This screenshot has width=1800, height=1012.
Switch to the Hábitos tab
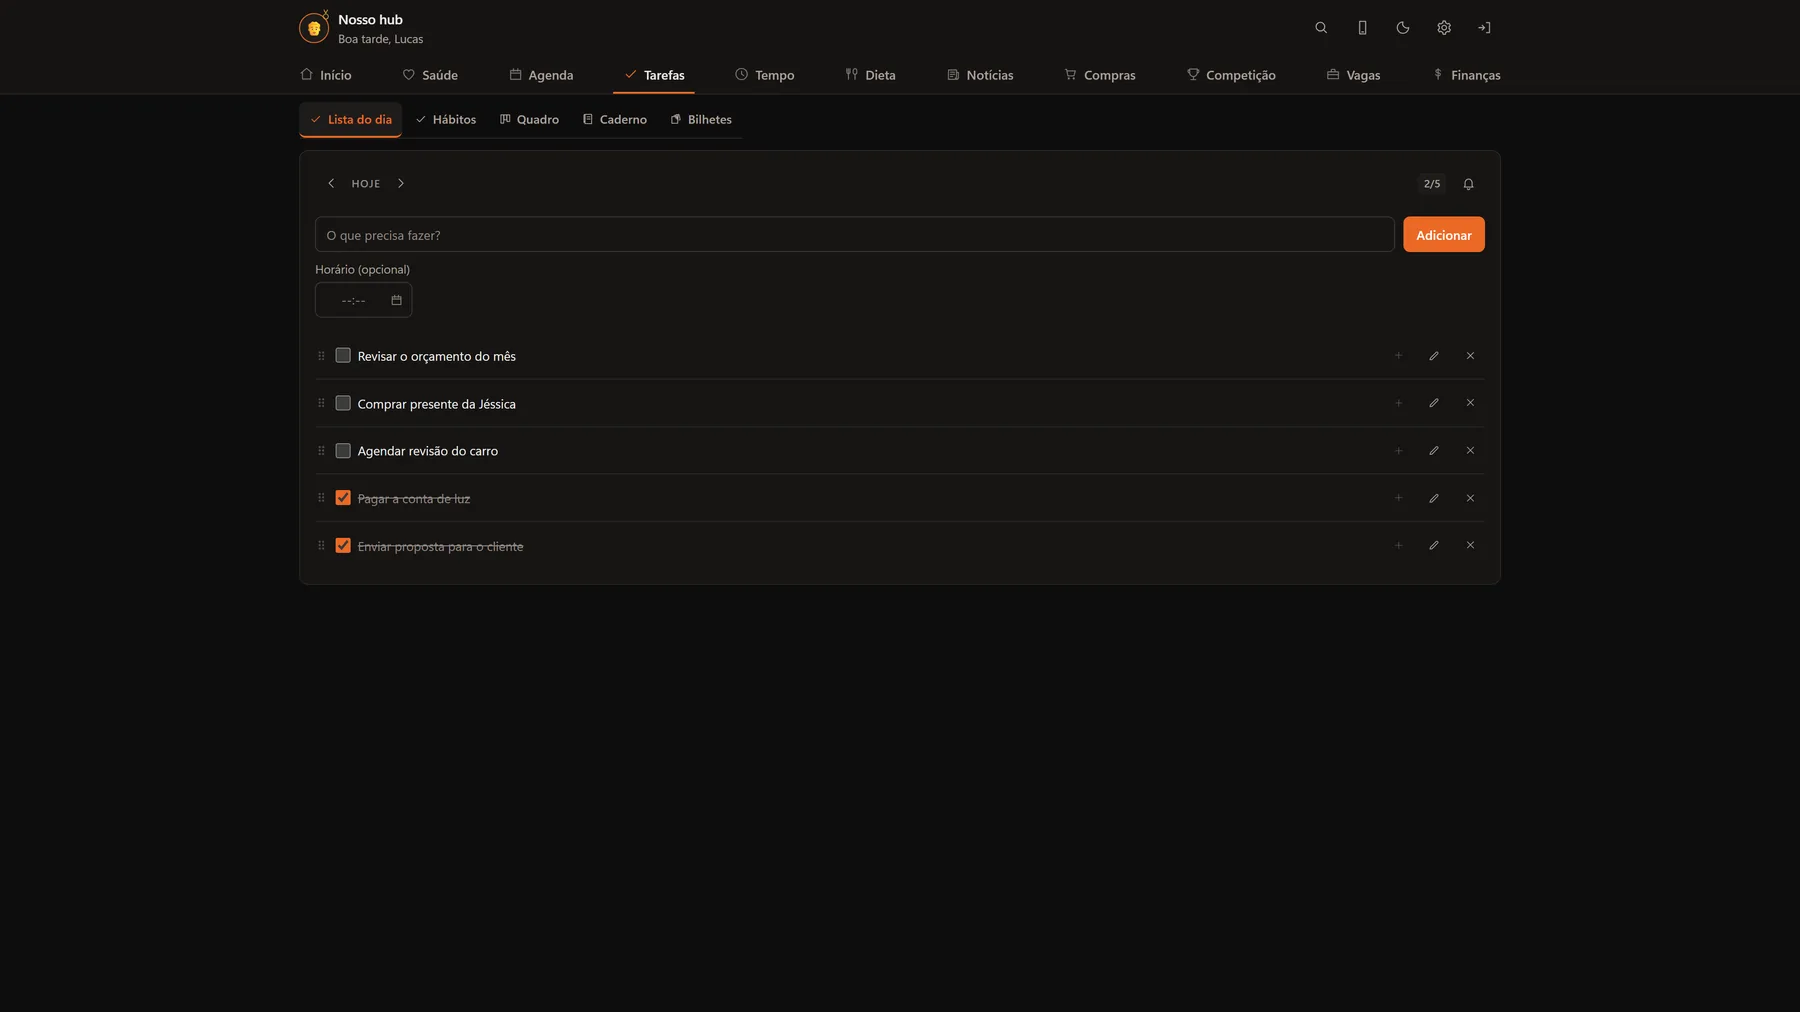[x=446, y=120]
